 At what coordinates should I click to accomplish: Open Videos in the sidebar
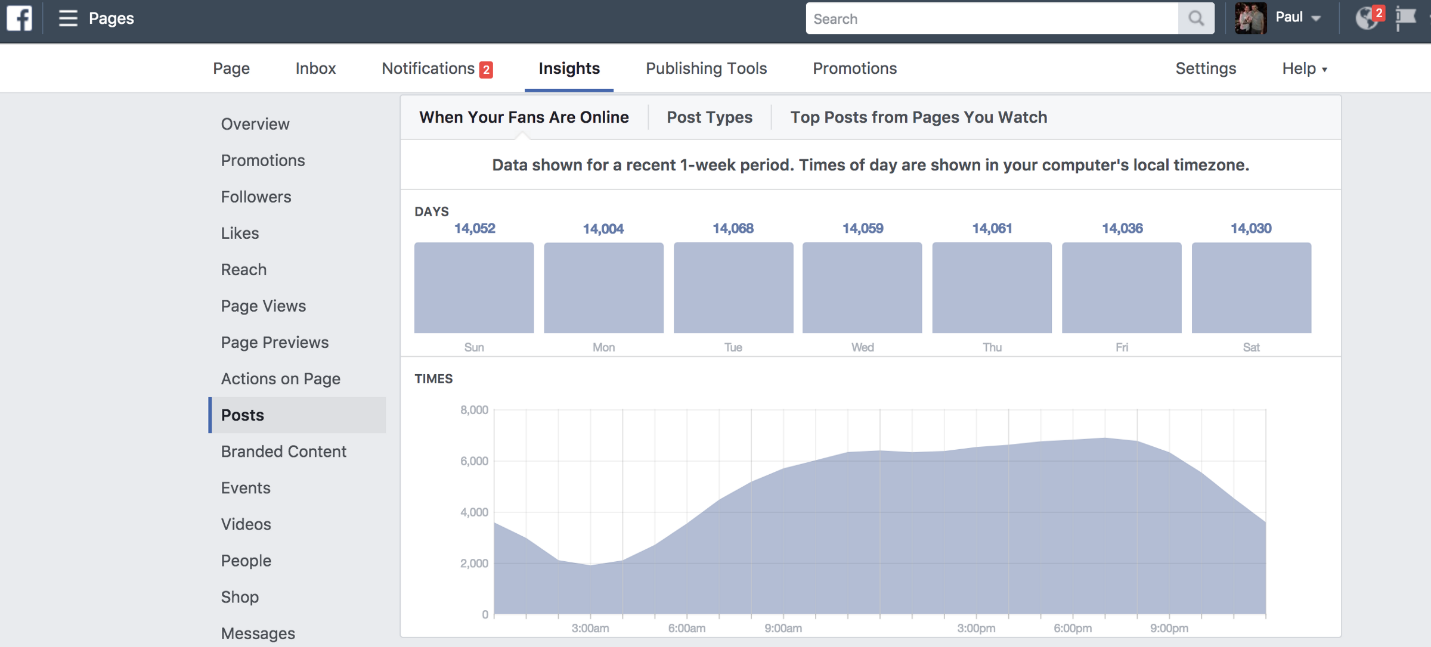[246, 524]
